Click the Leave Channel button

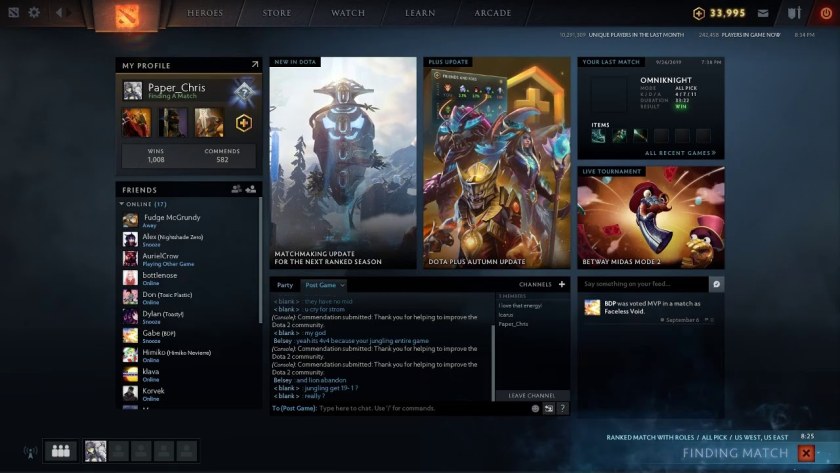click(x=531, y=395)
